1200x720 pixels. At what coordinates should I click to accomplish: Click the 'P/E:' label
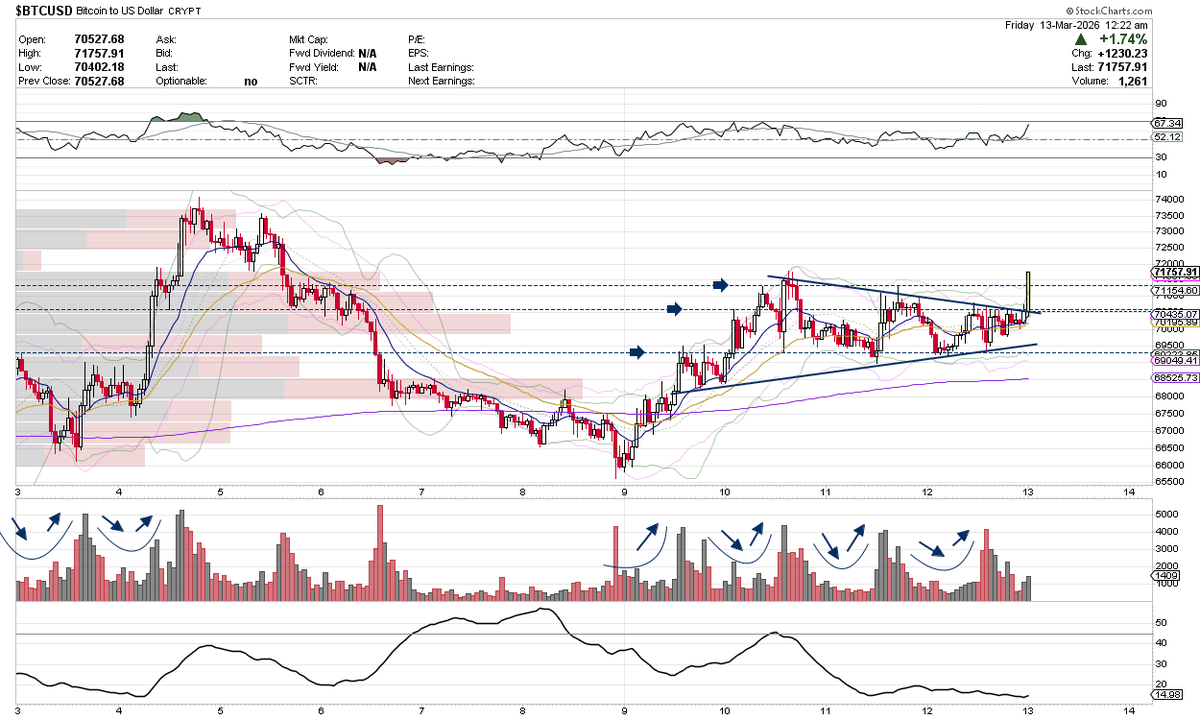click(418, 39)
